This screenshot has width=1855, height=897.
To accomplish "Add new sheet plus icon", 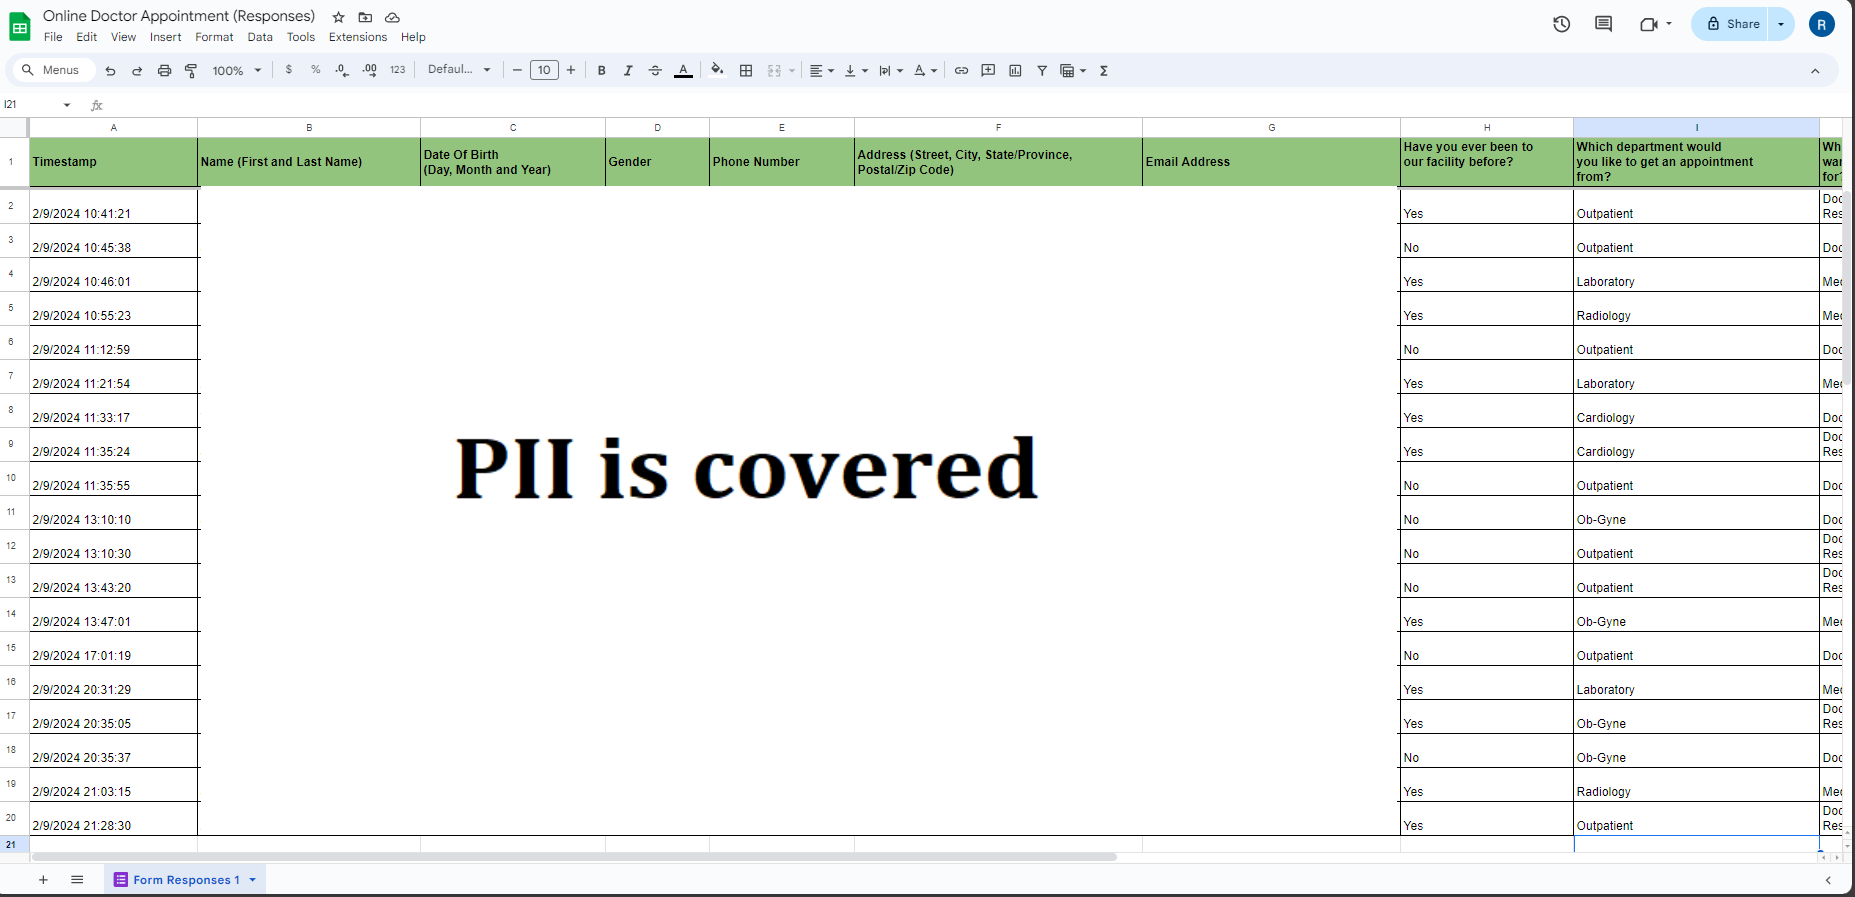I will [x=43, y=880].
